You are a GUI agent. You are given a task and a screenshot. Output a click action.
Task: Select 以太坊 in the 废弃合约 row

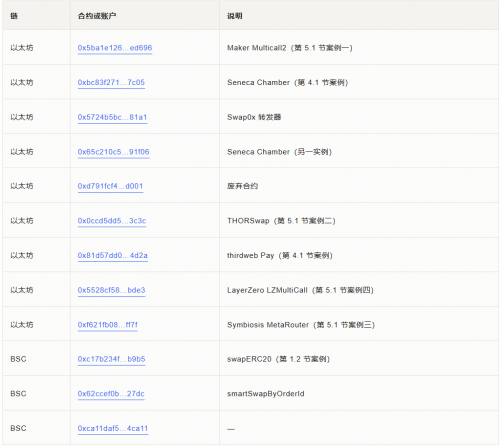point(22,186)
